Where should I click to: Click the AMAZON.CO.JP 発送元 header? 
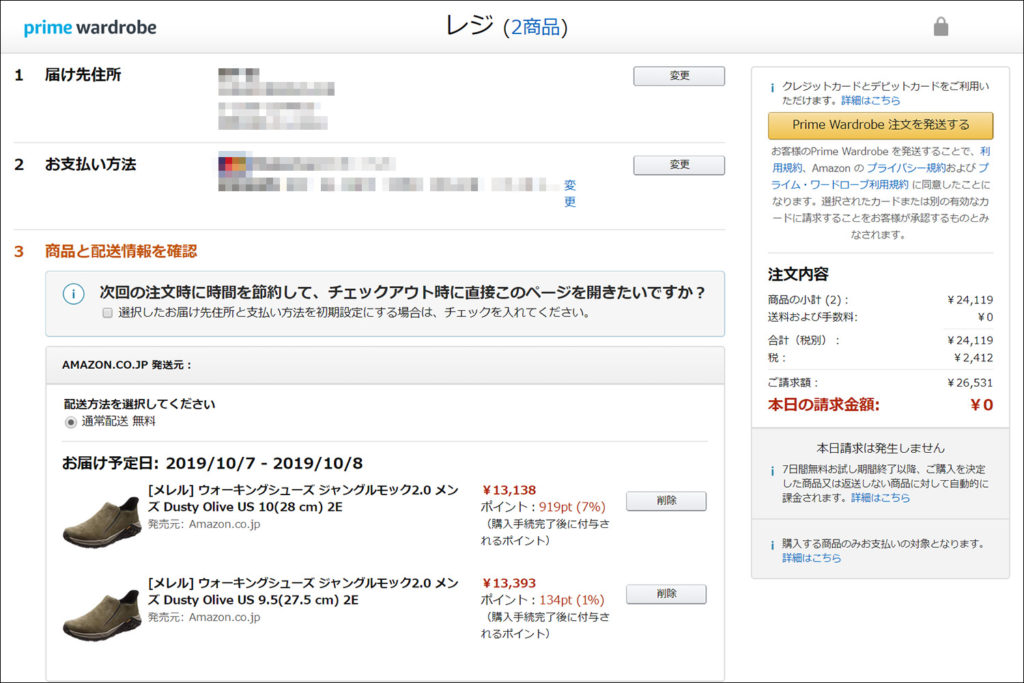127,365
